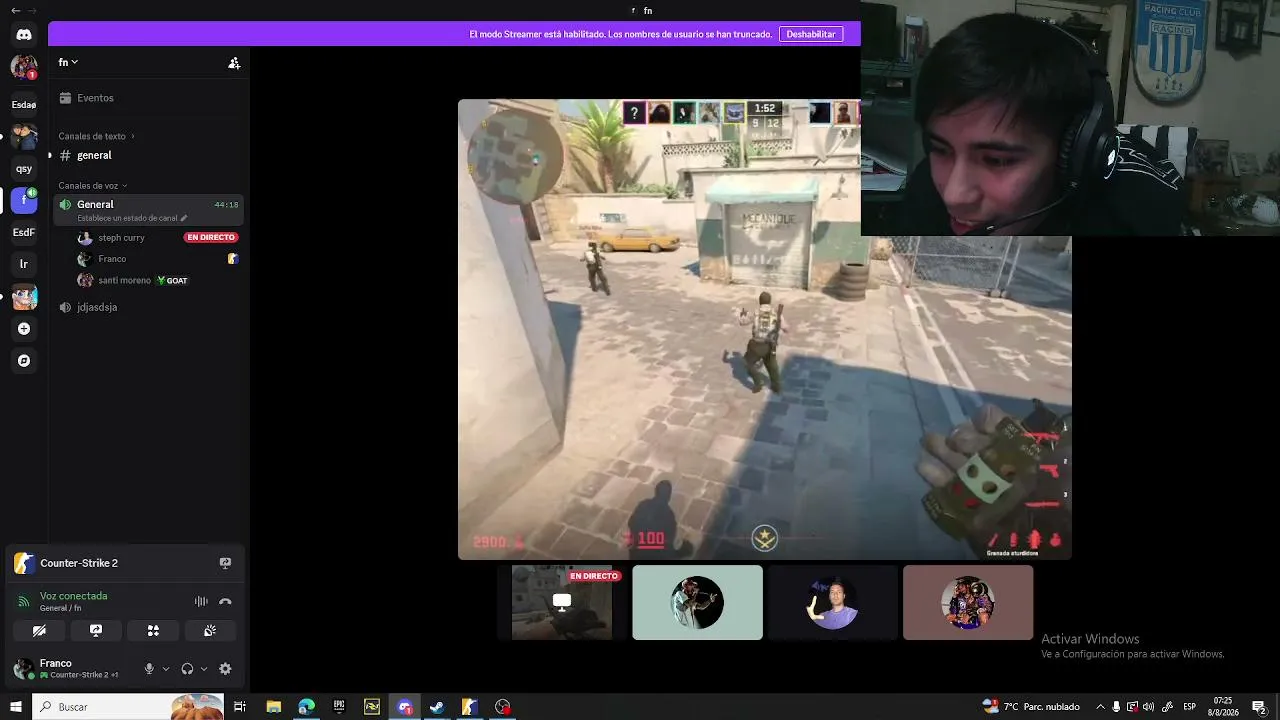Image resolution: width=1280 pixels, height=720 pixels.
Task: Stop streaming Counter-Strike 2
Action: [x=225, y=563]
